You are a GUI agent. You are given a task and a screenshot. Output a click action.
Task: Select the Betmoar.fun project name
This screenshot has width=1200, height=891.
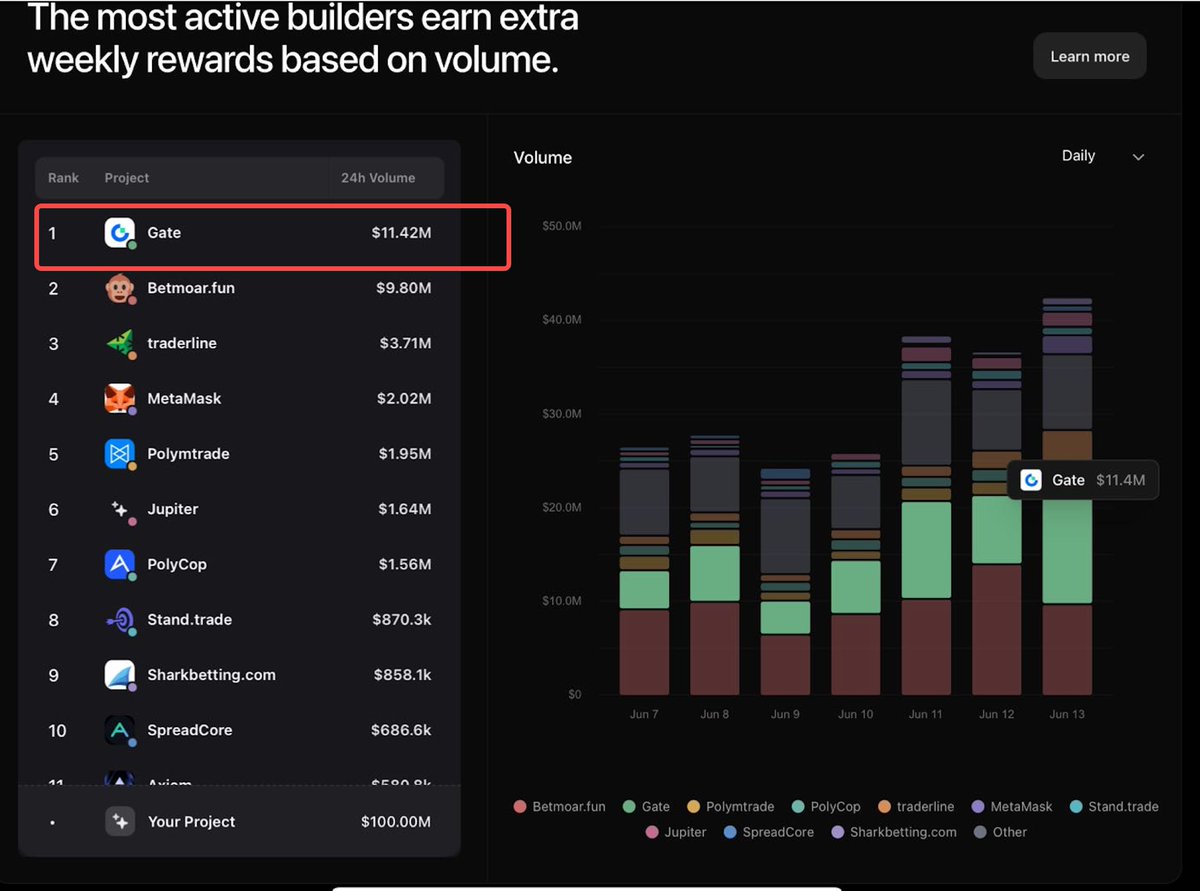coord(191,288)
